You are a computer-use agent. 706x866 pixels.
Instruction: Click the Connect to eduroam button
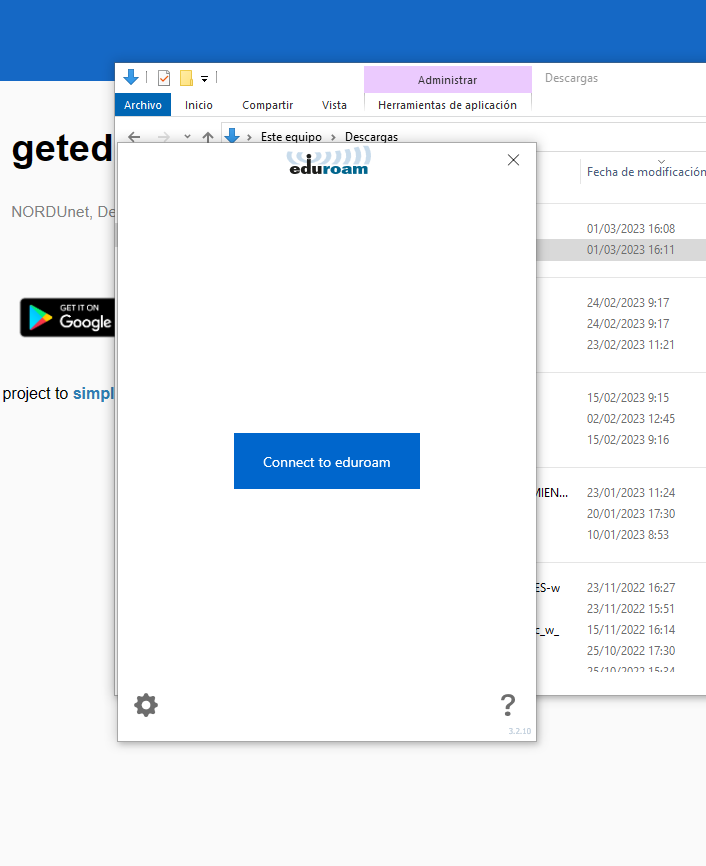pos(326,461)
